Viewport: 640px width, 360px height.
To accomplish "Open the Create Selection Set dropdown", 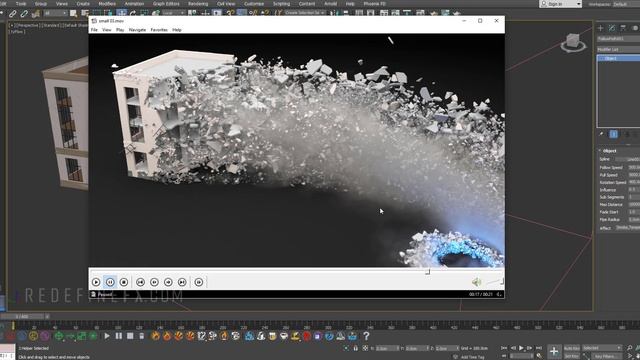I will point(305,13).
